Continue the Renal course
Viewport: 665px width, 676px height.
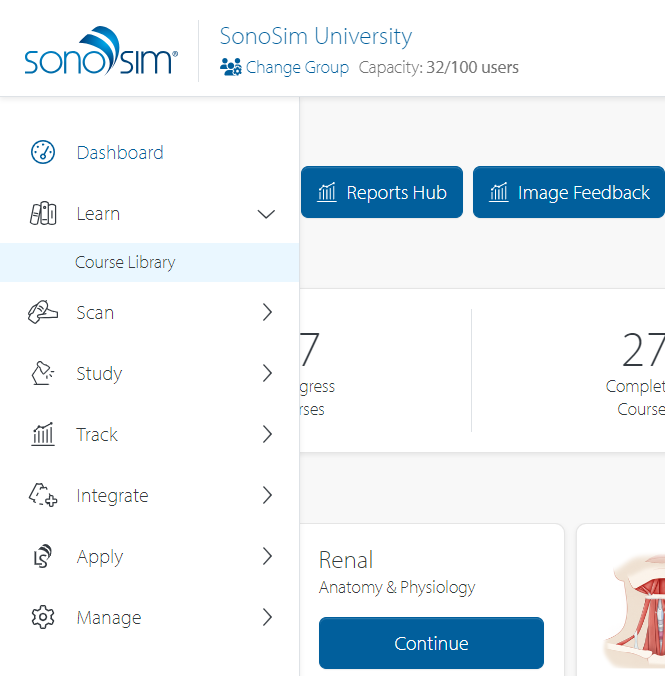point(431,643)
